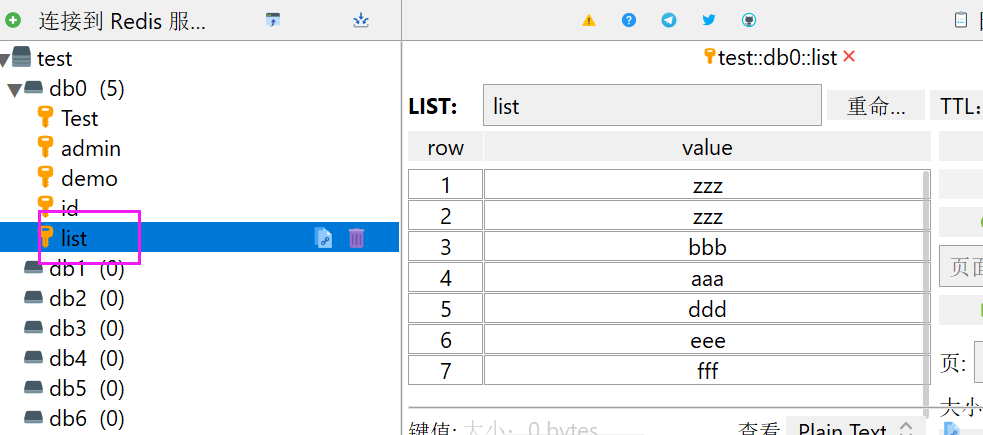Copy the list key name icon
Screen dimensions: 983x435
(323, 238)
